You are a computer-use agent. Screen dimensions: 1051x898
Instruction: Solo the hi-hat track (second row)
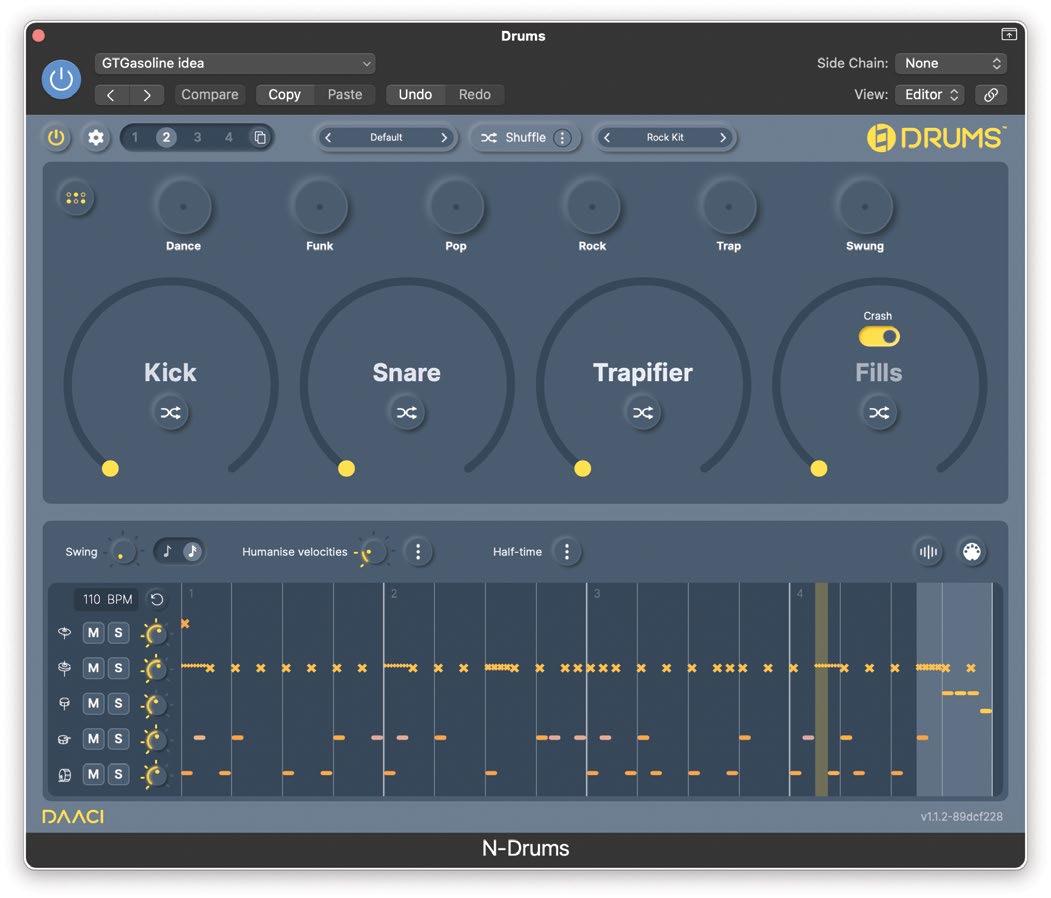[119, 668]
